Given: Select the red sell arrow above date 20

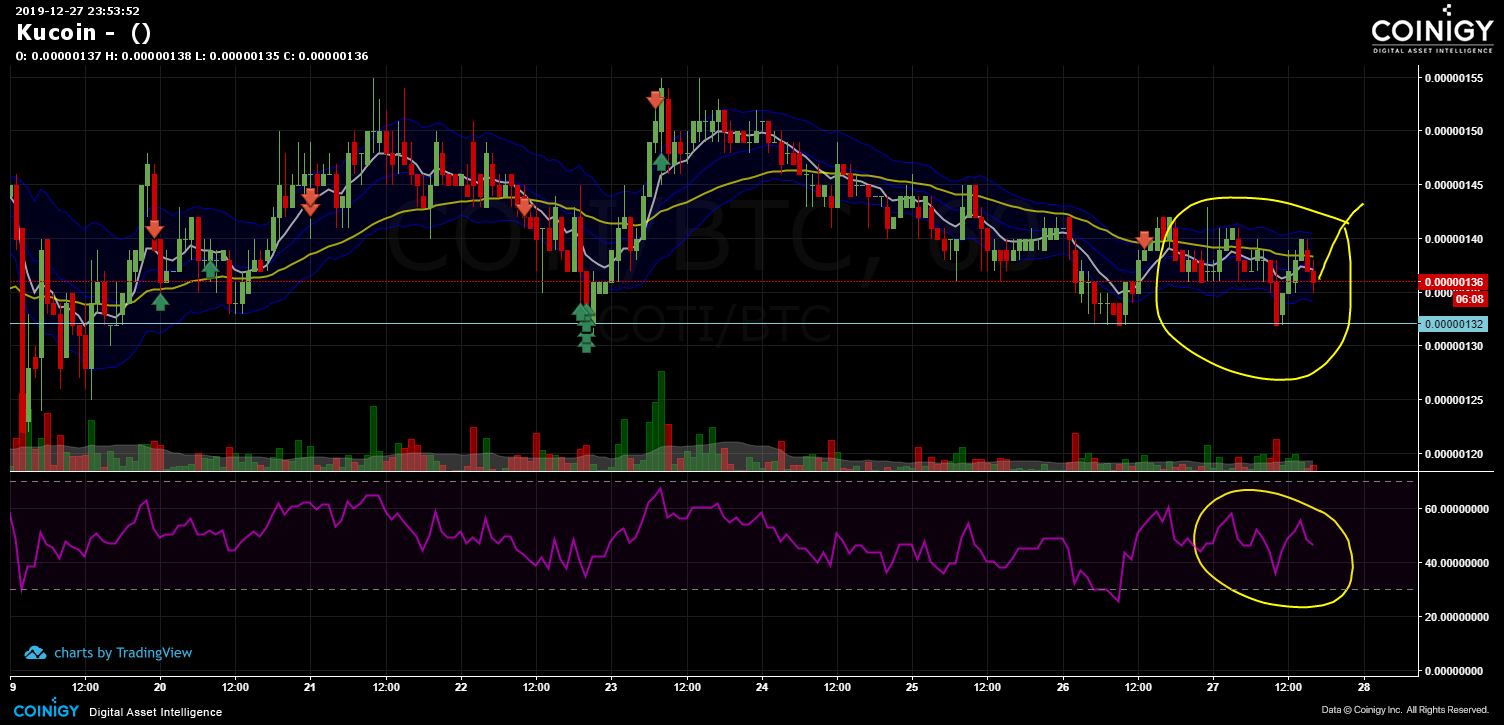Looking at the screenshot, I should [154, 229].
